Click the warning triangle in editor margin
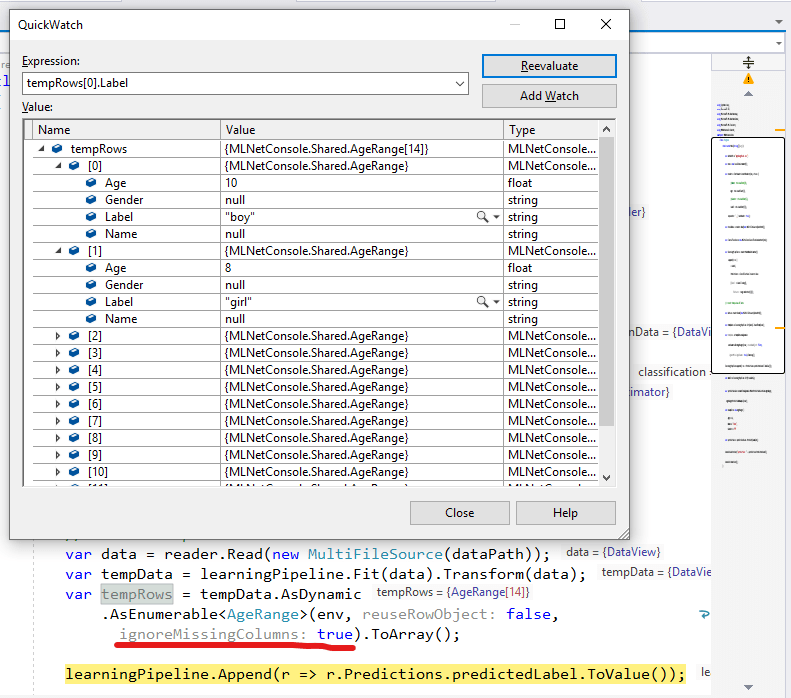The width and height of the screenshot is (791, 698). 748,79
